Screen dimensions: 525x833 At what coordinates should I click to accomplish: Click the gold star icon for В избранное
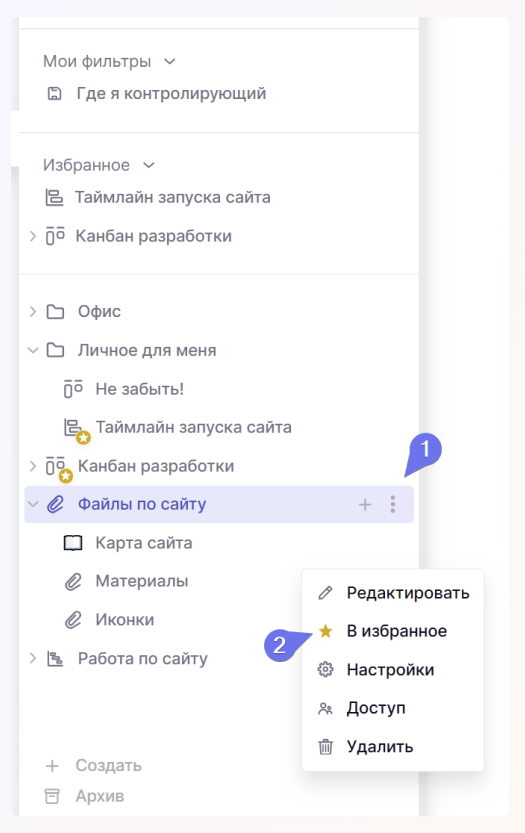click(325, 631)
